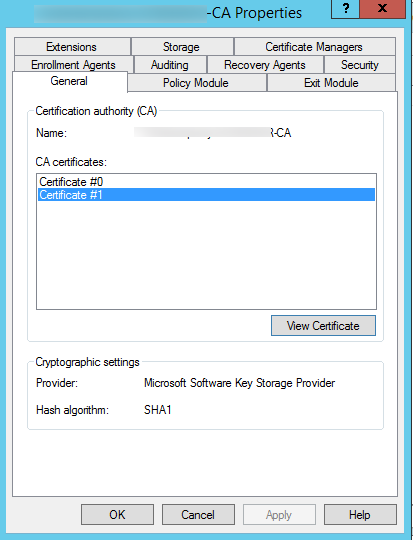Viewport: 413px width, 540px height.
Task: Switch to Policy Module tab
Action: tap(196, 83)
